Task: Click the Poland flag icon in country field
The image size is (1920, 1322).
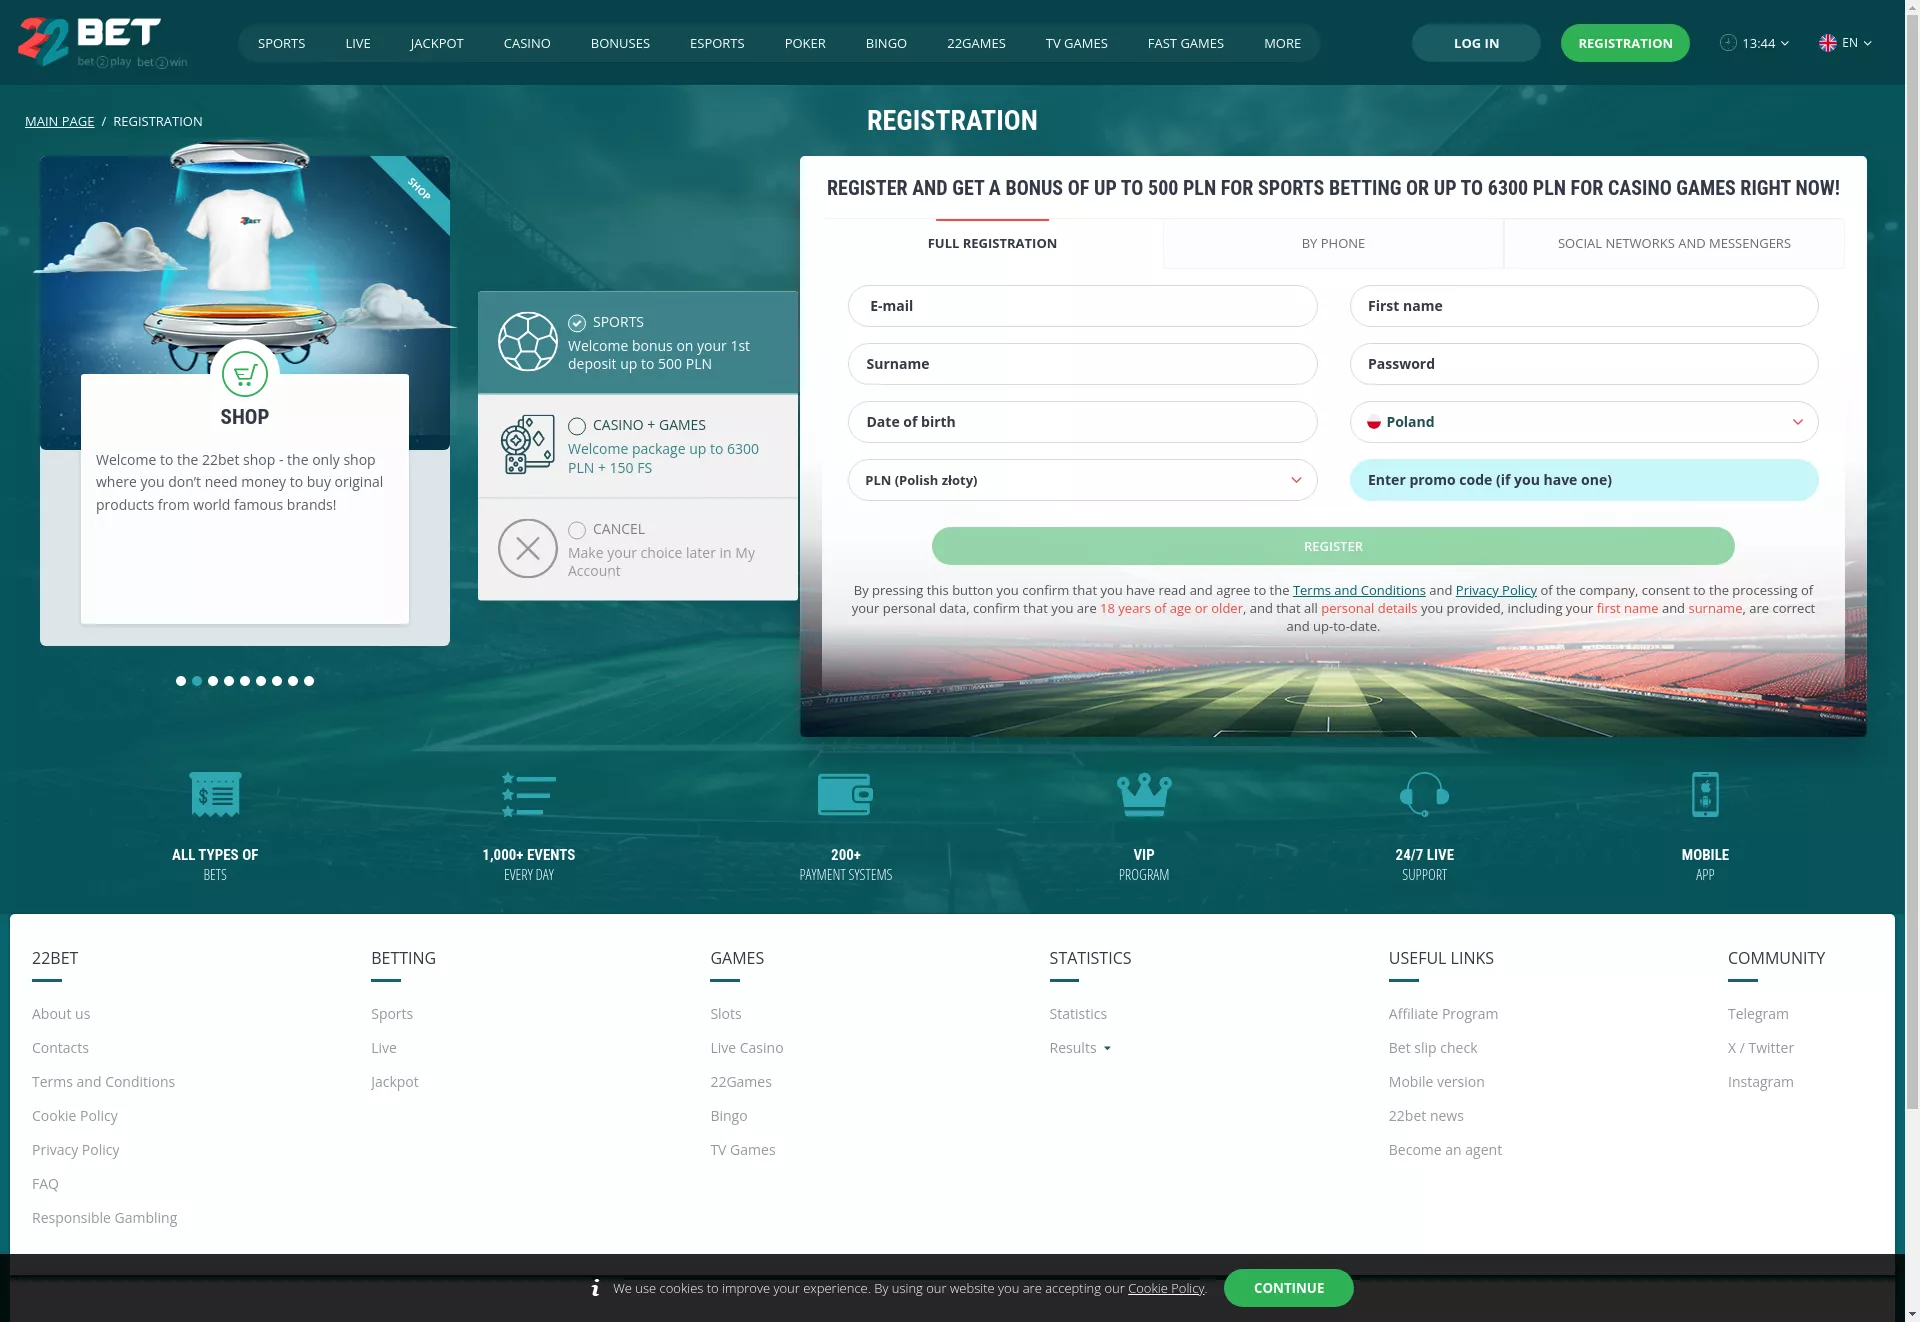Action: [1374, 422]
